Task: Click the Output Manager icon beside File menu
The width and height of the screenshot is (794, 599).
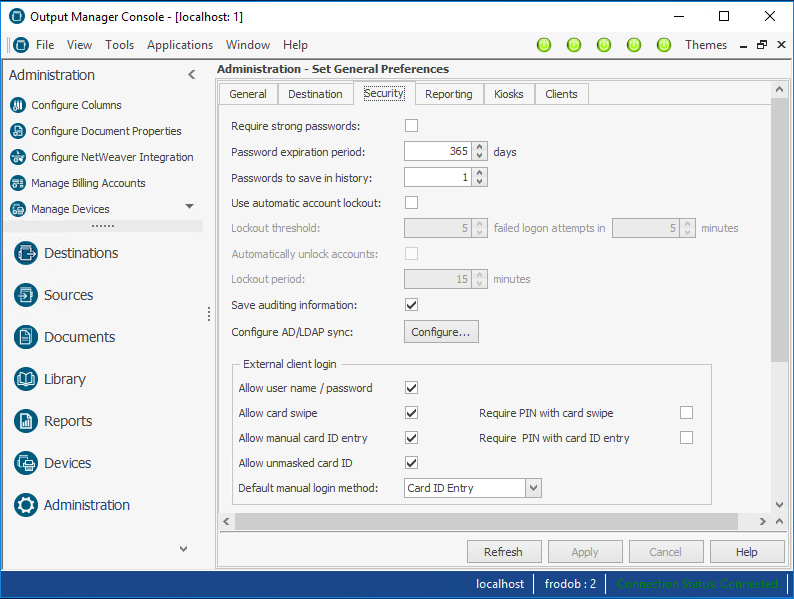Action: [21, 45]
